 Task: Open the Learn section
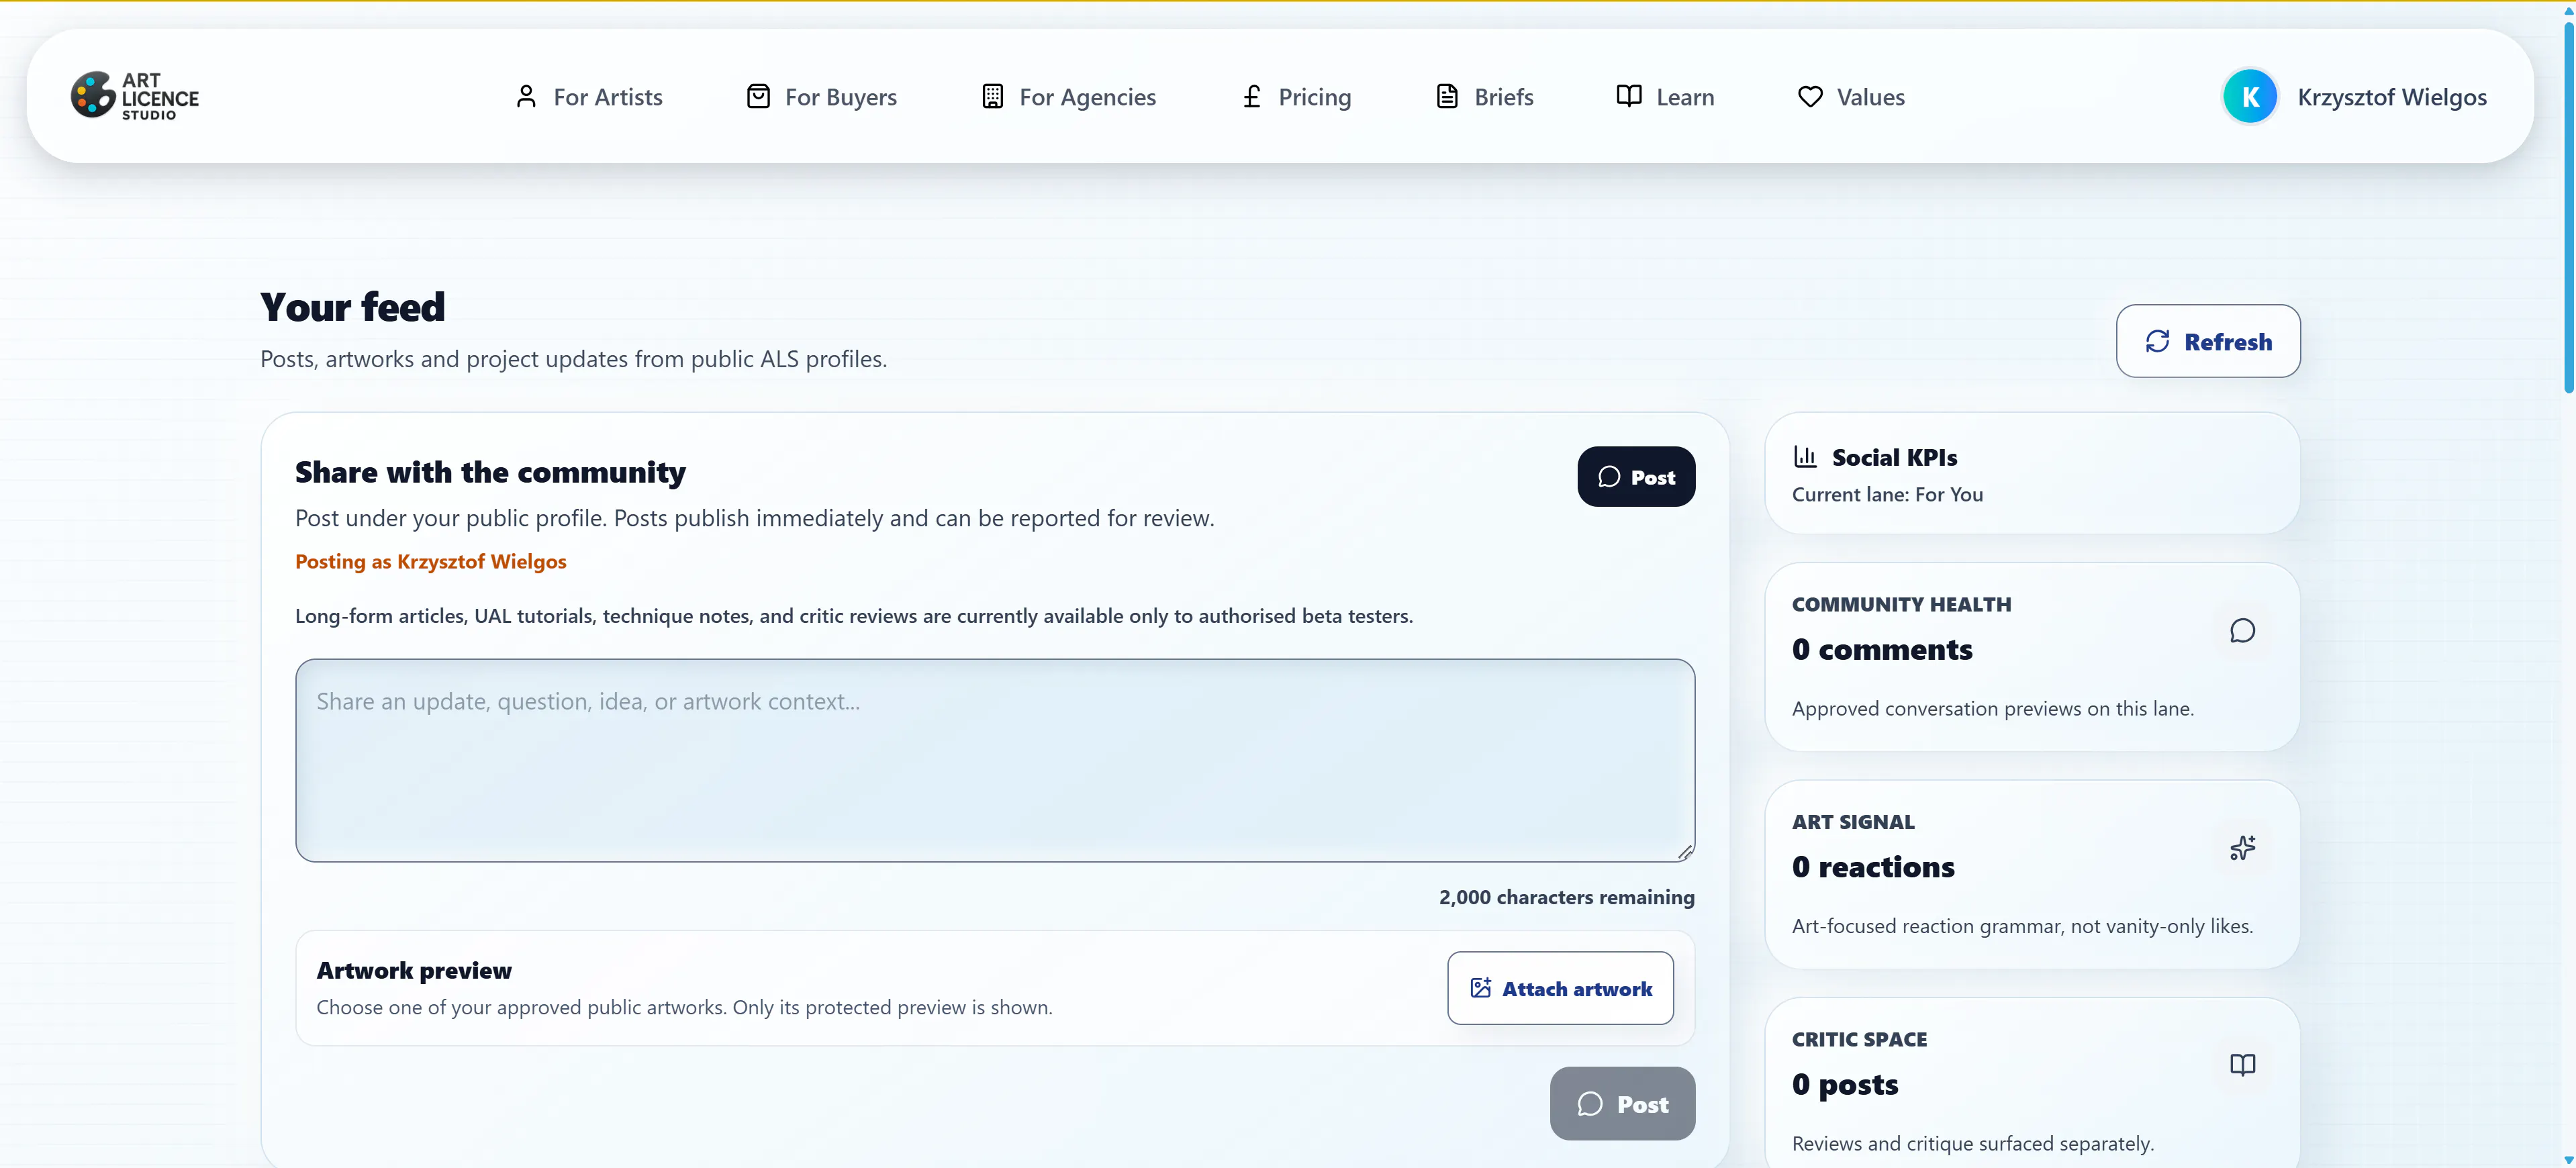(x=1665, y=96)
